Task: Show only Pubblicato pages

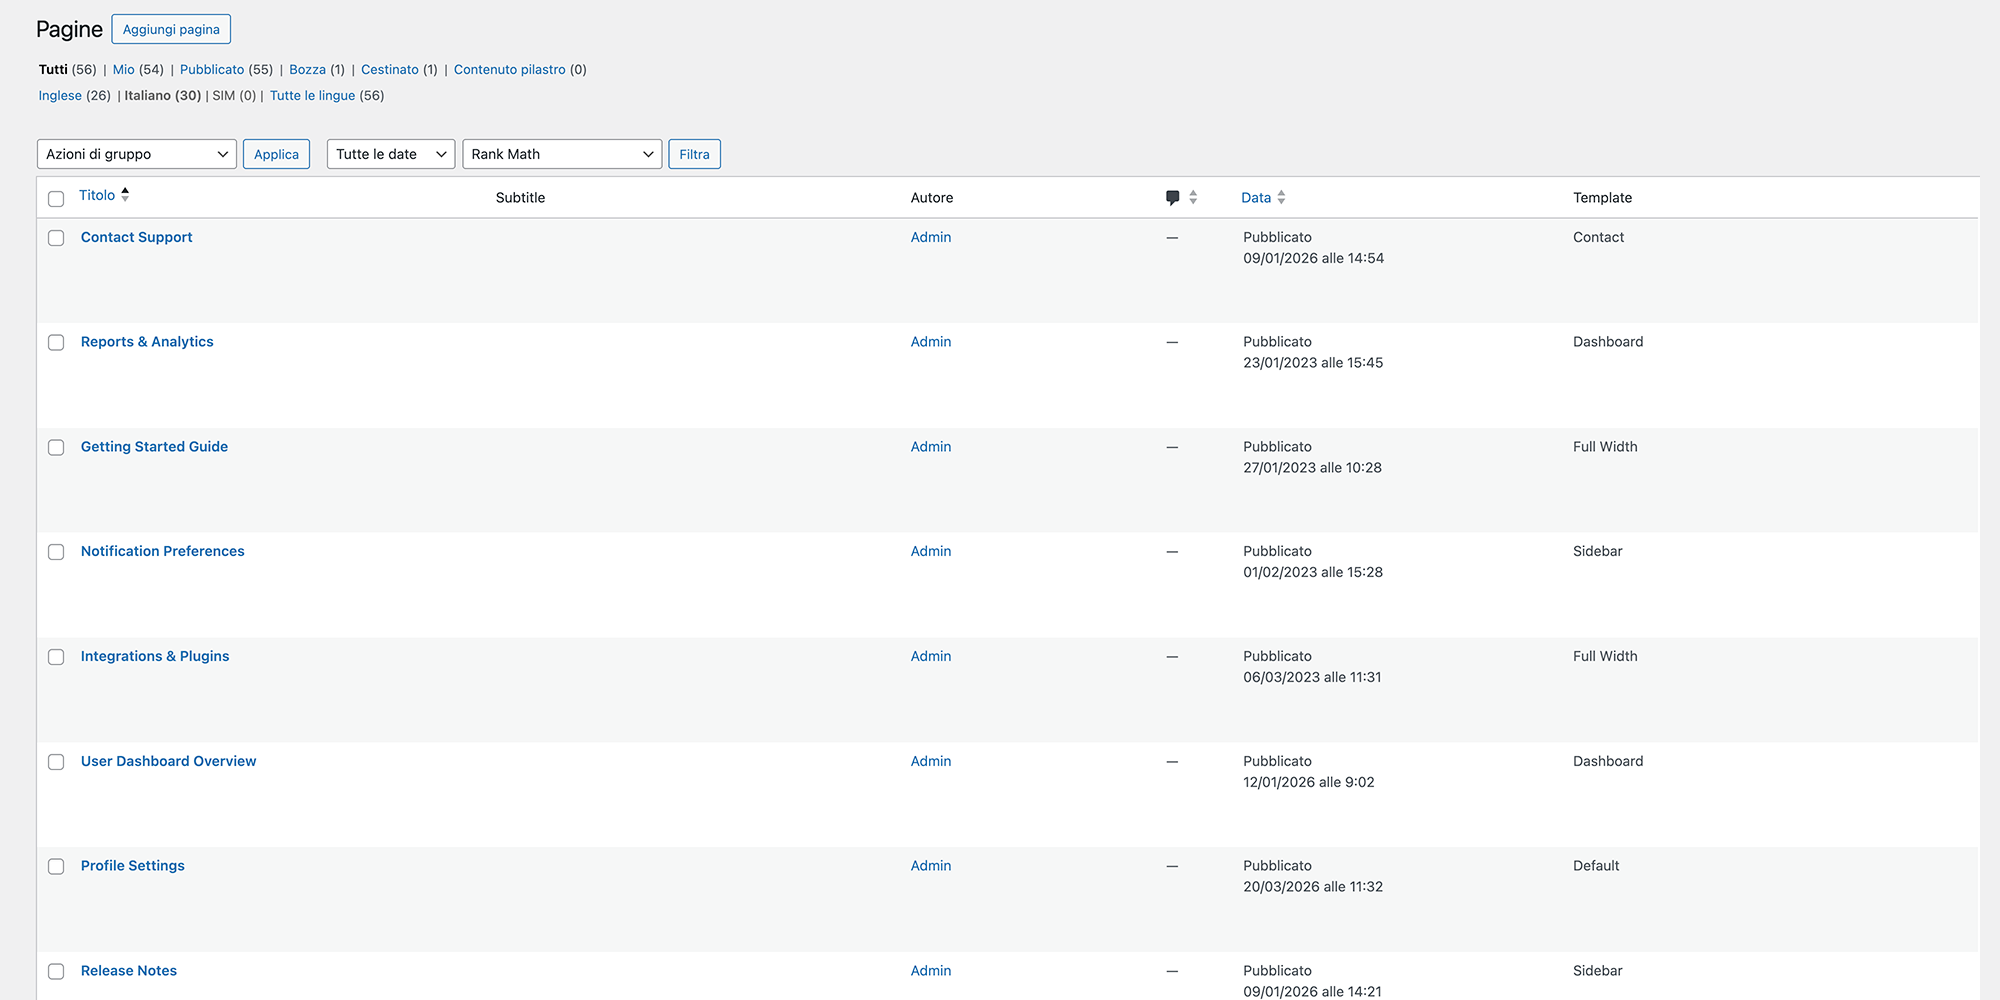Action: click(212, 69)
